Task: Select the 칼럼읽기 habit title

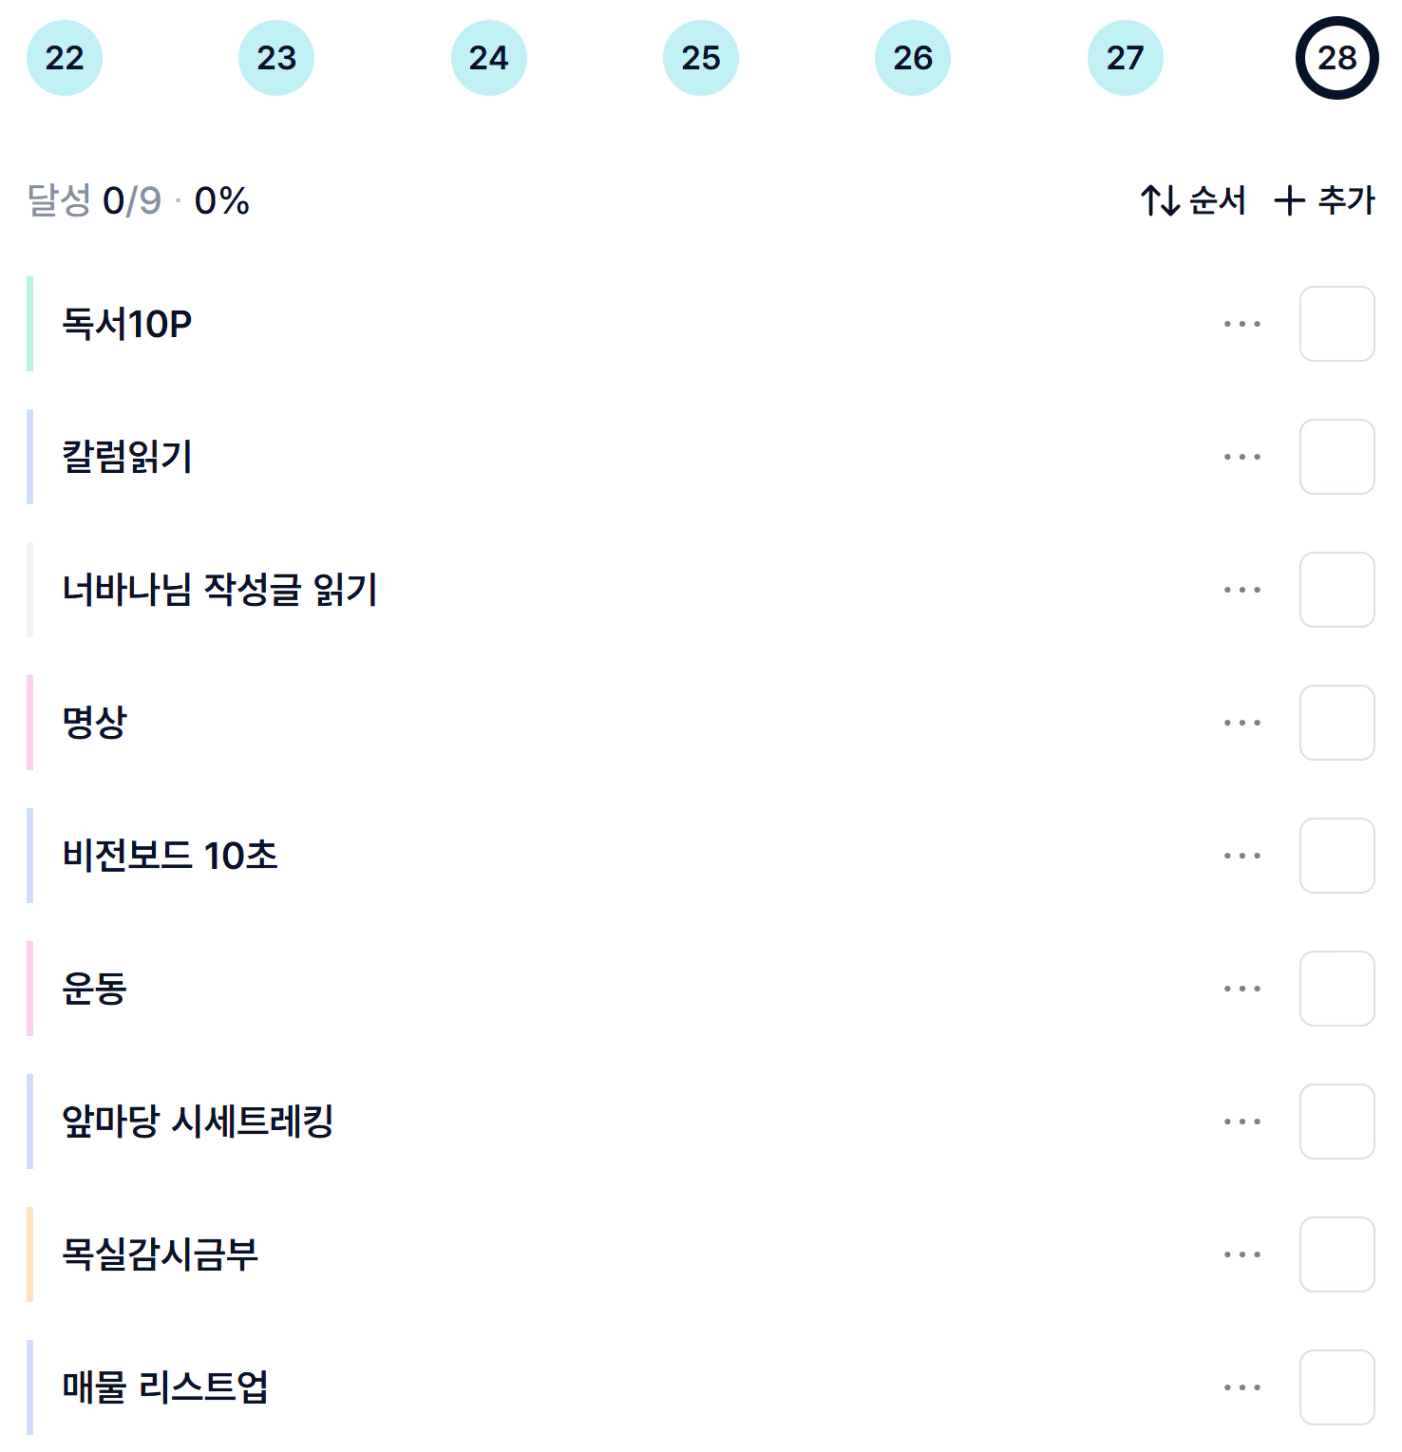Action: 127,457
